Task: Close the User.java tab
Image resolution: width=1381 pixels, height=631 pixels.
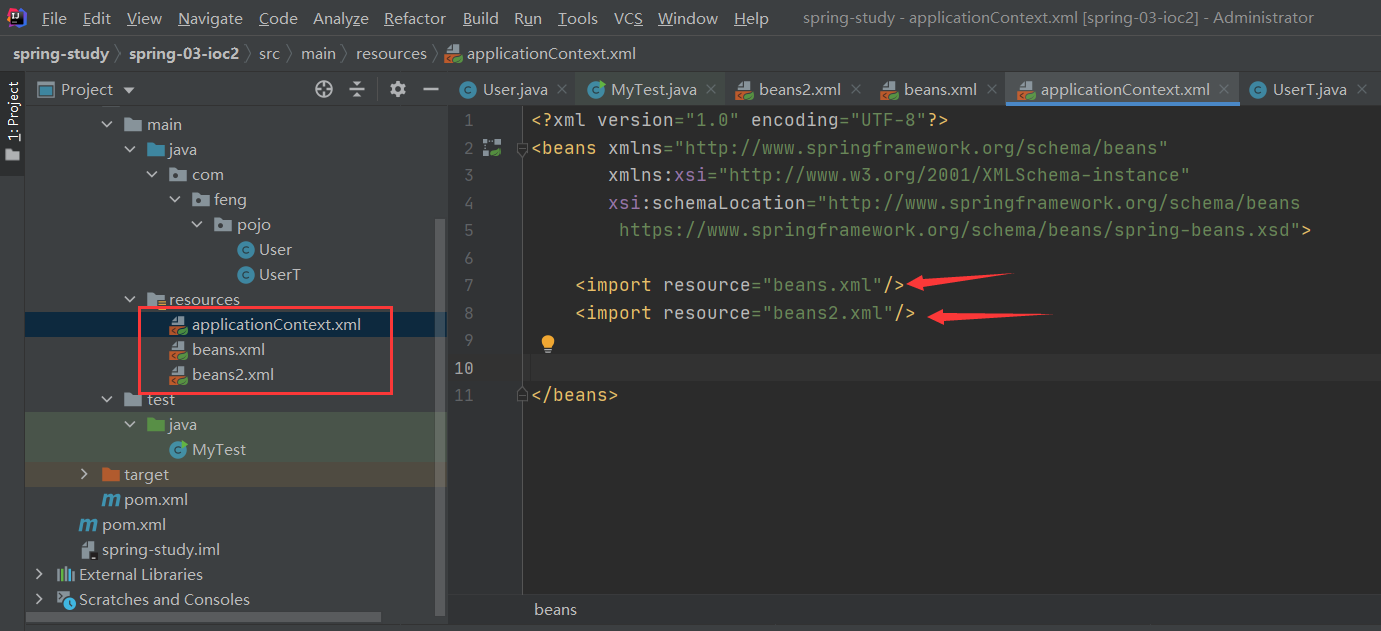Action: click(562, 89)
